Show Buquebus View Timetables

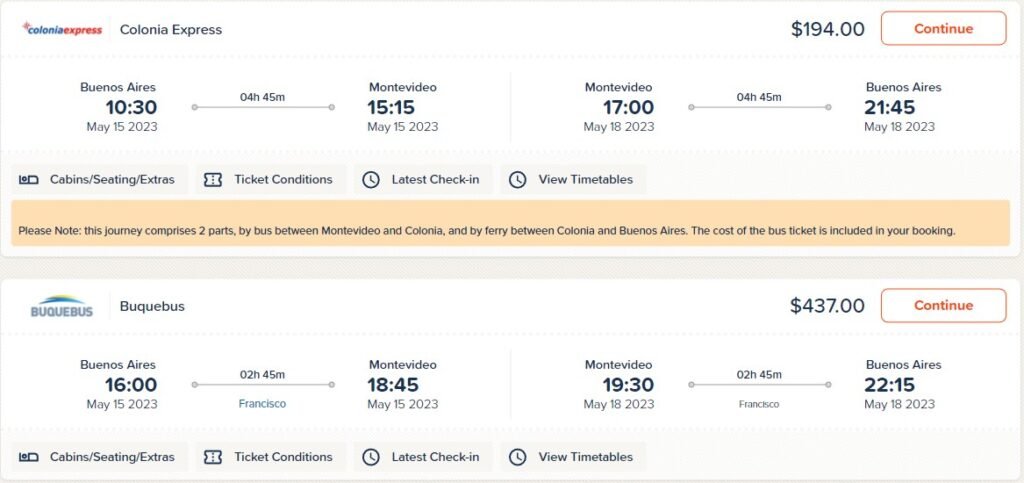pos(573,457)
